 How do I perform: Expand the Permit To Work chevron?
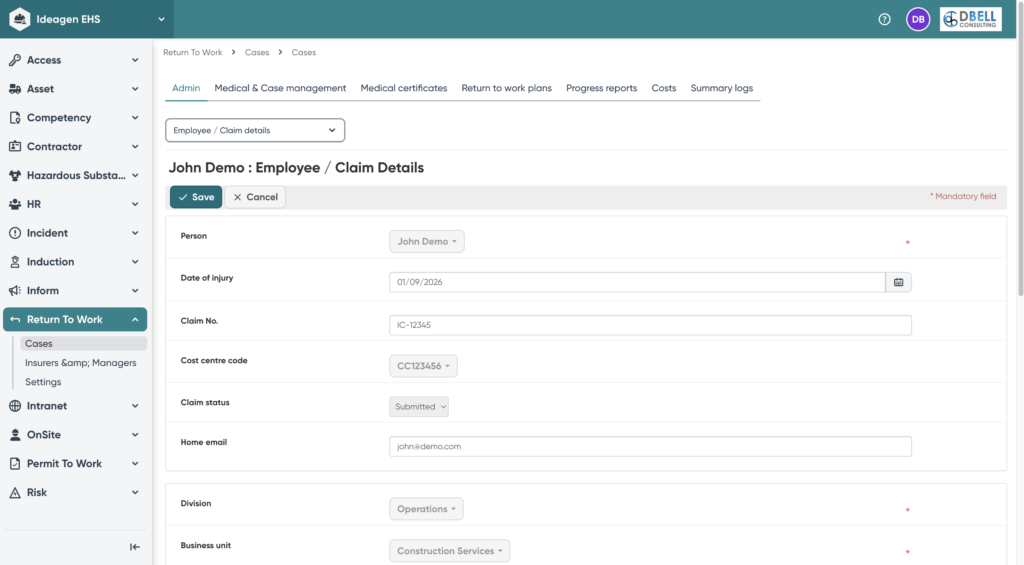pos(135,464)
